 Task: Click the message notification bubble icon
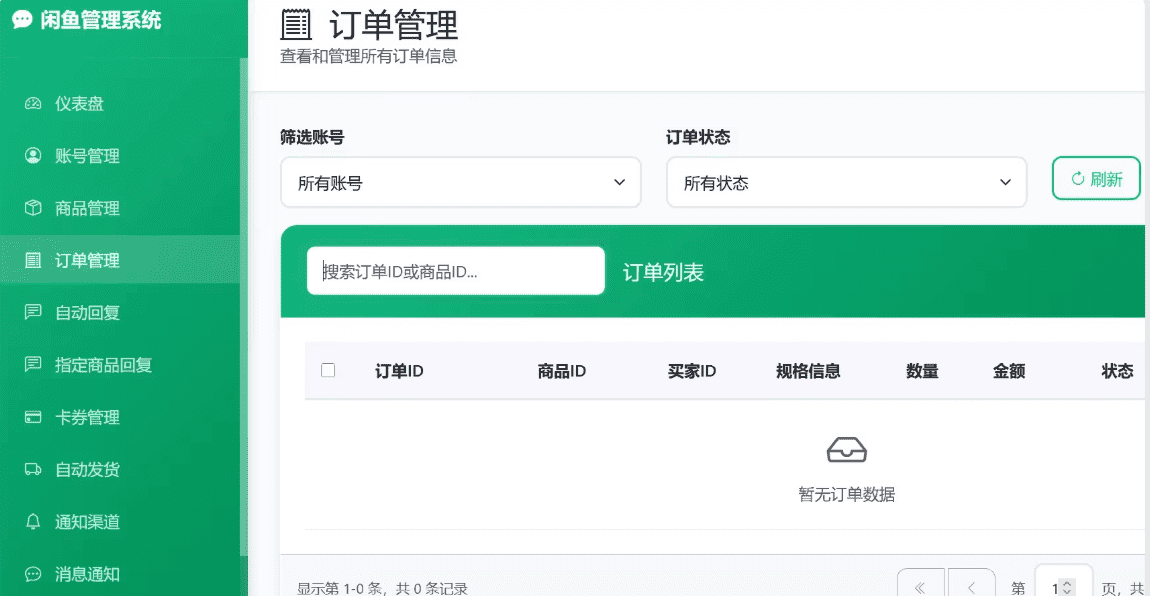coord(33,574)
